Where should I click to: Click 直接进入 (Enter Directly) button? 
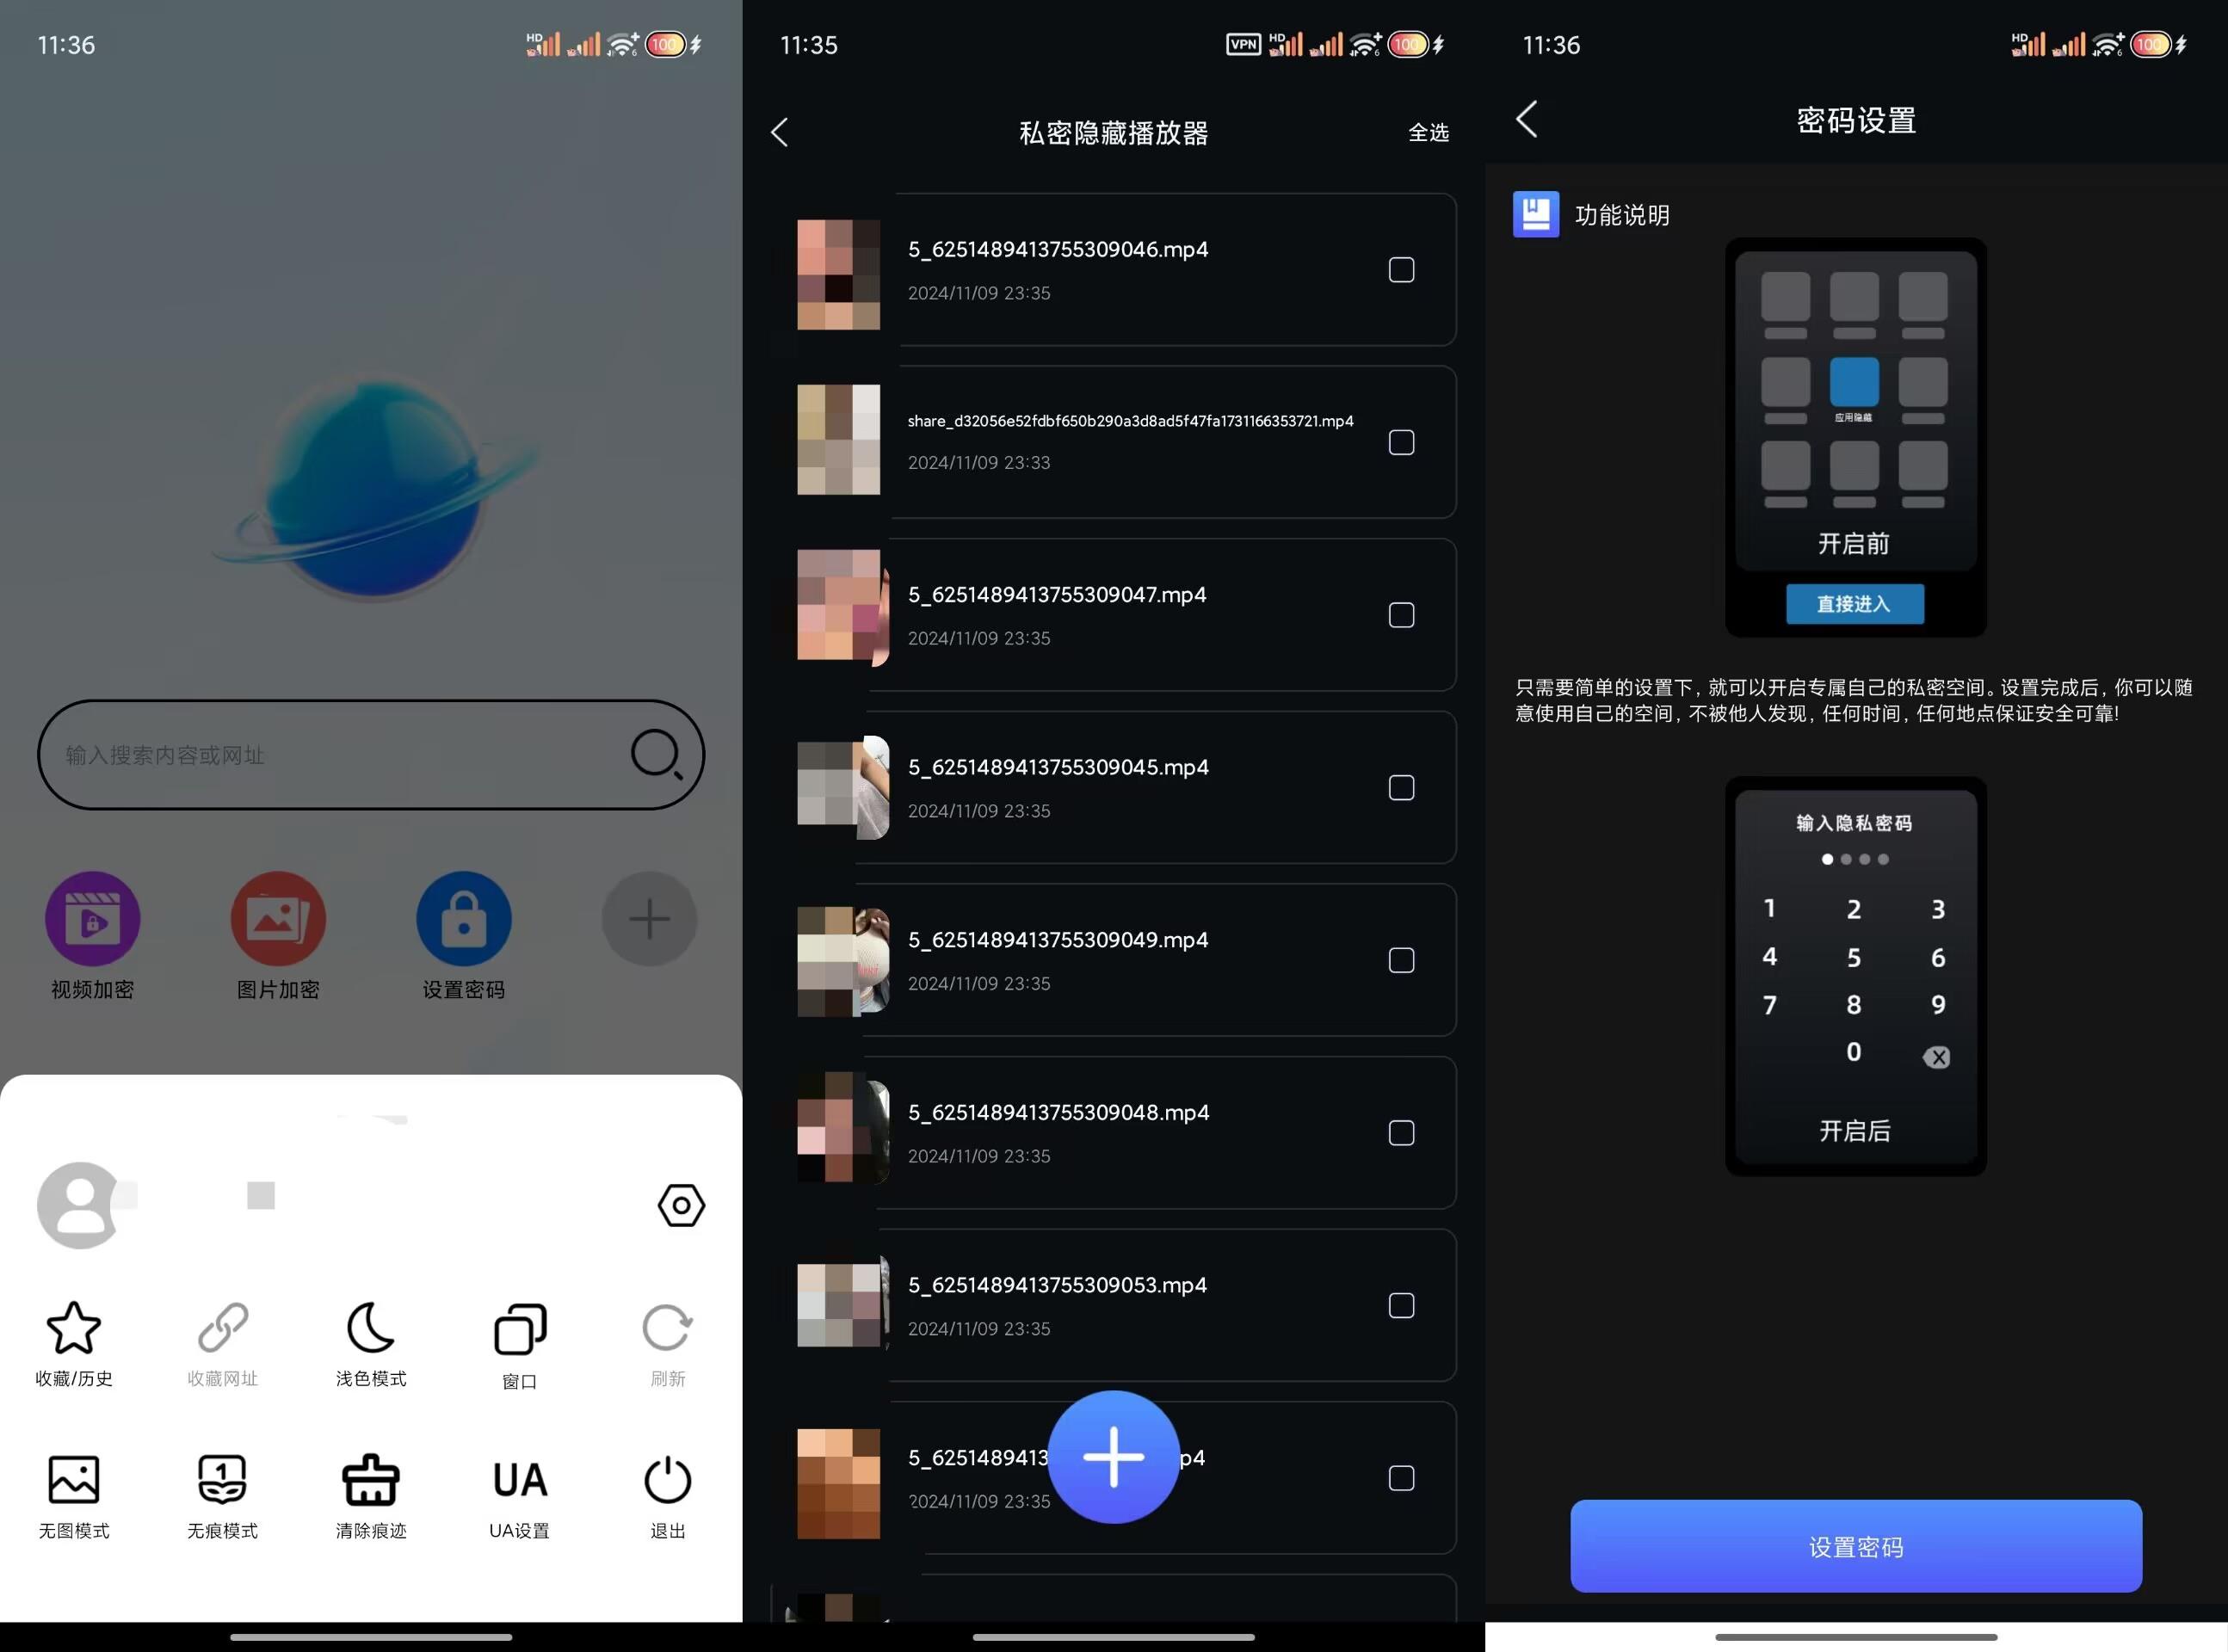[x=1855, y=602]
